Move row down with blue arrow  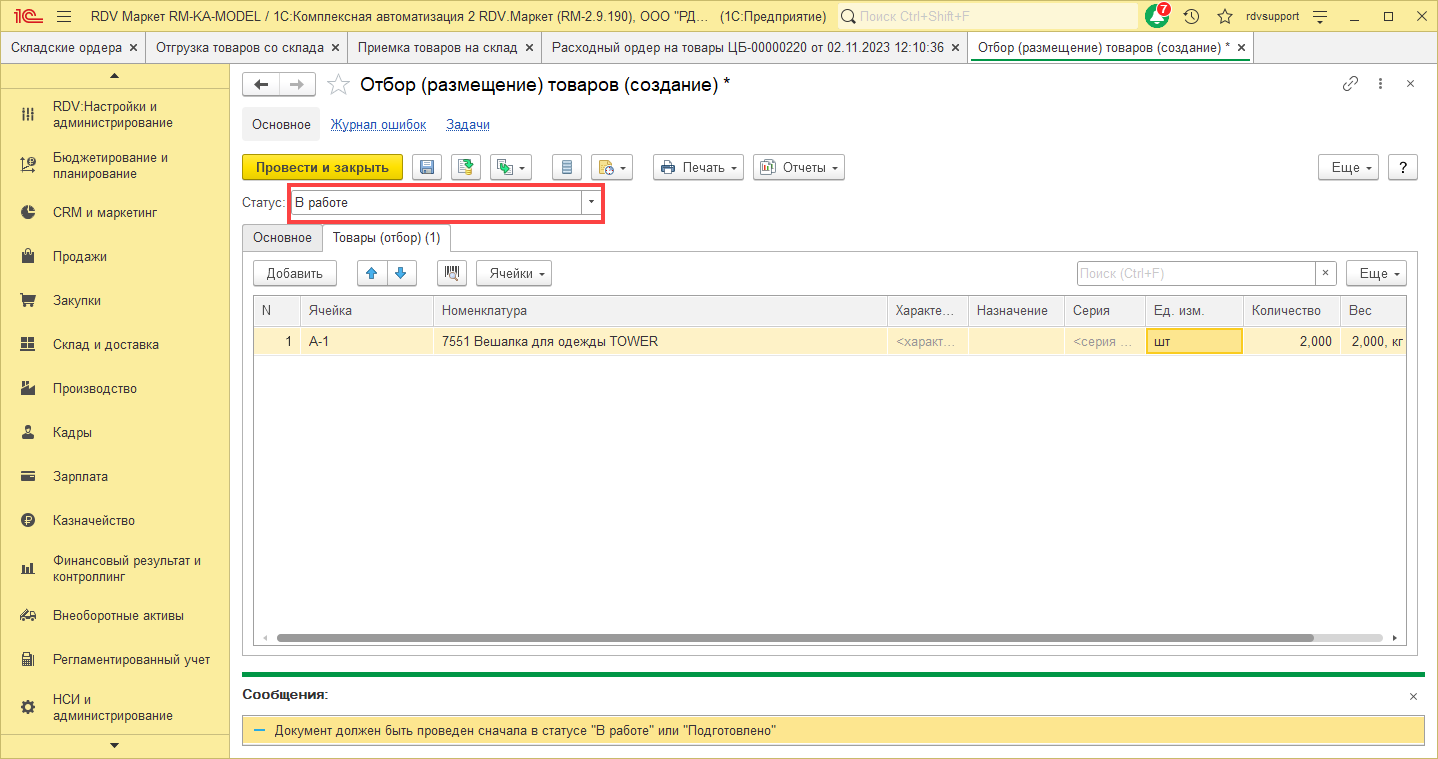401,273
